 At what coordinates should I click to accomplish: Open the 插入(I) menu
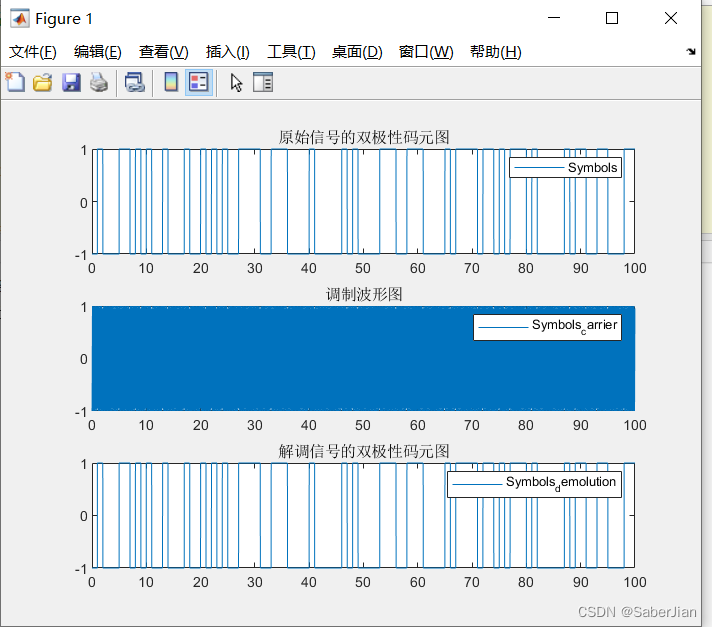pyautogui.click(x=227, y=52)
